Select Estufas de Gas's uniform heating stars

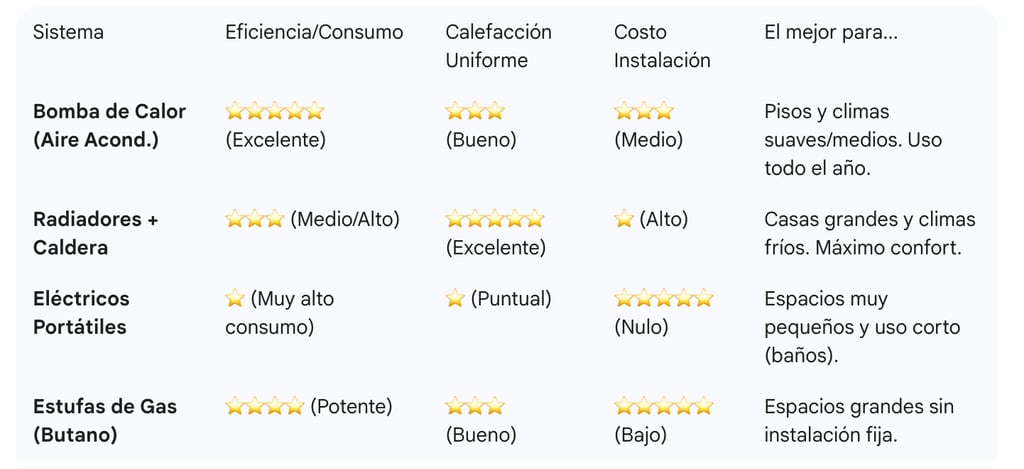475,406
